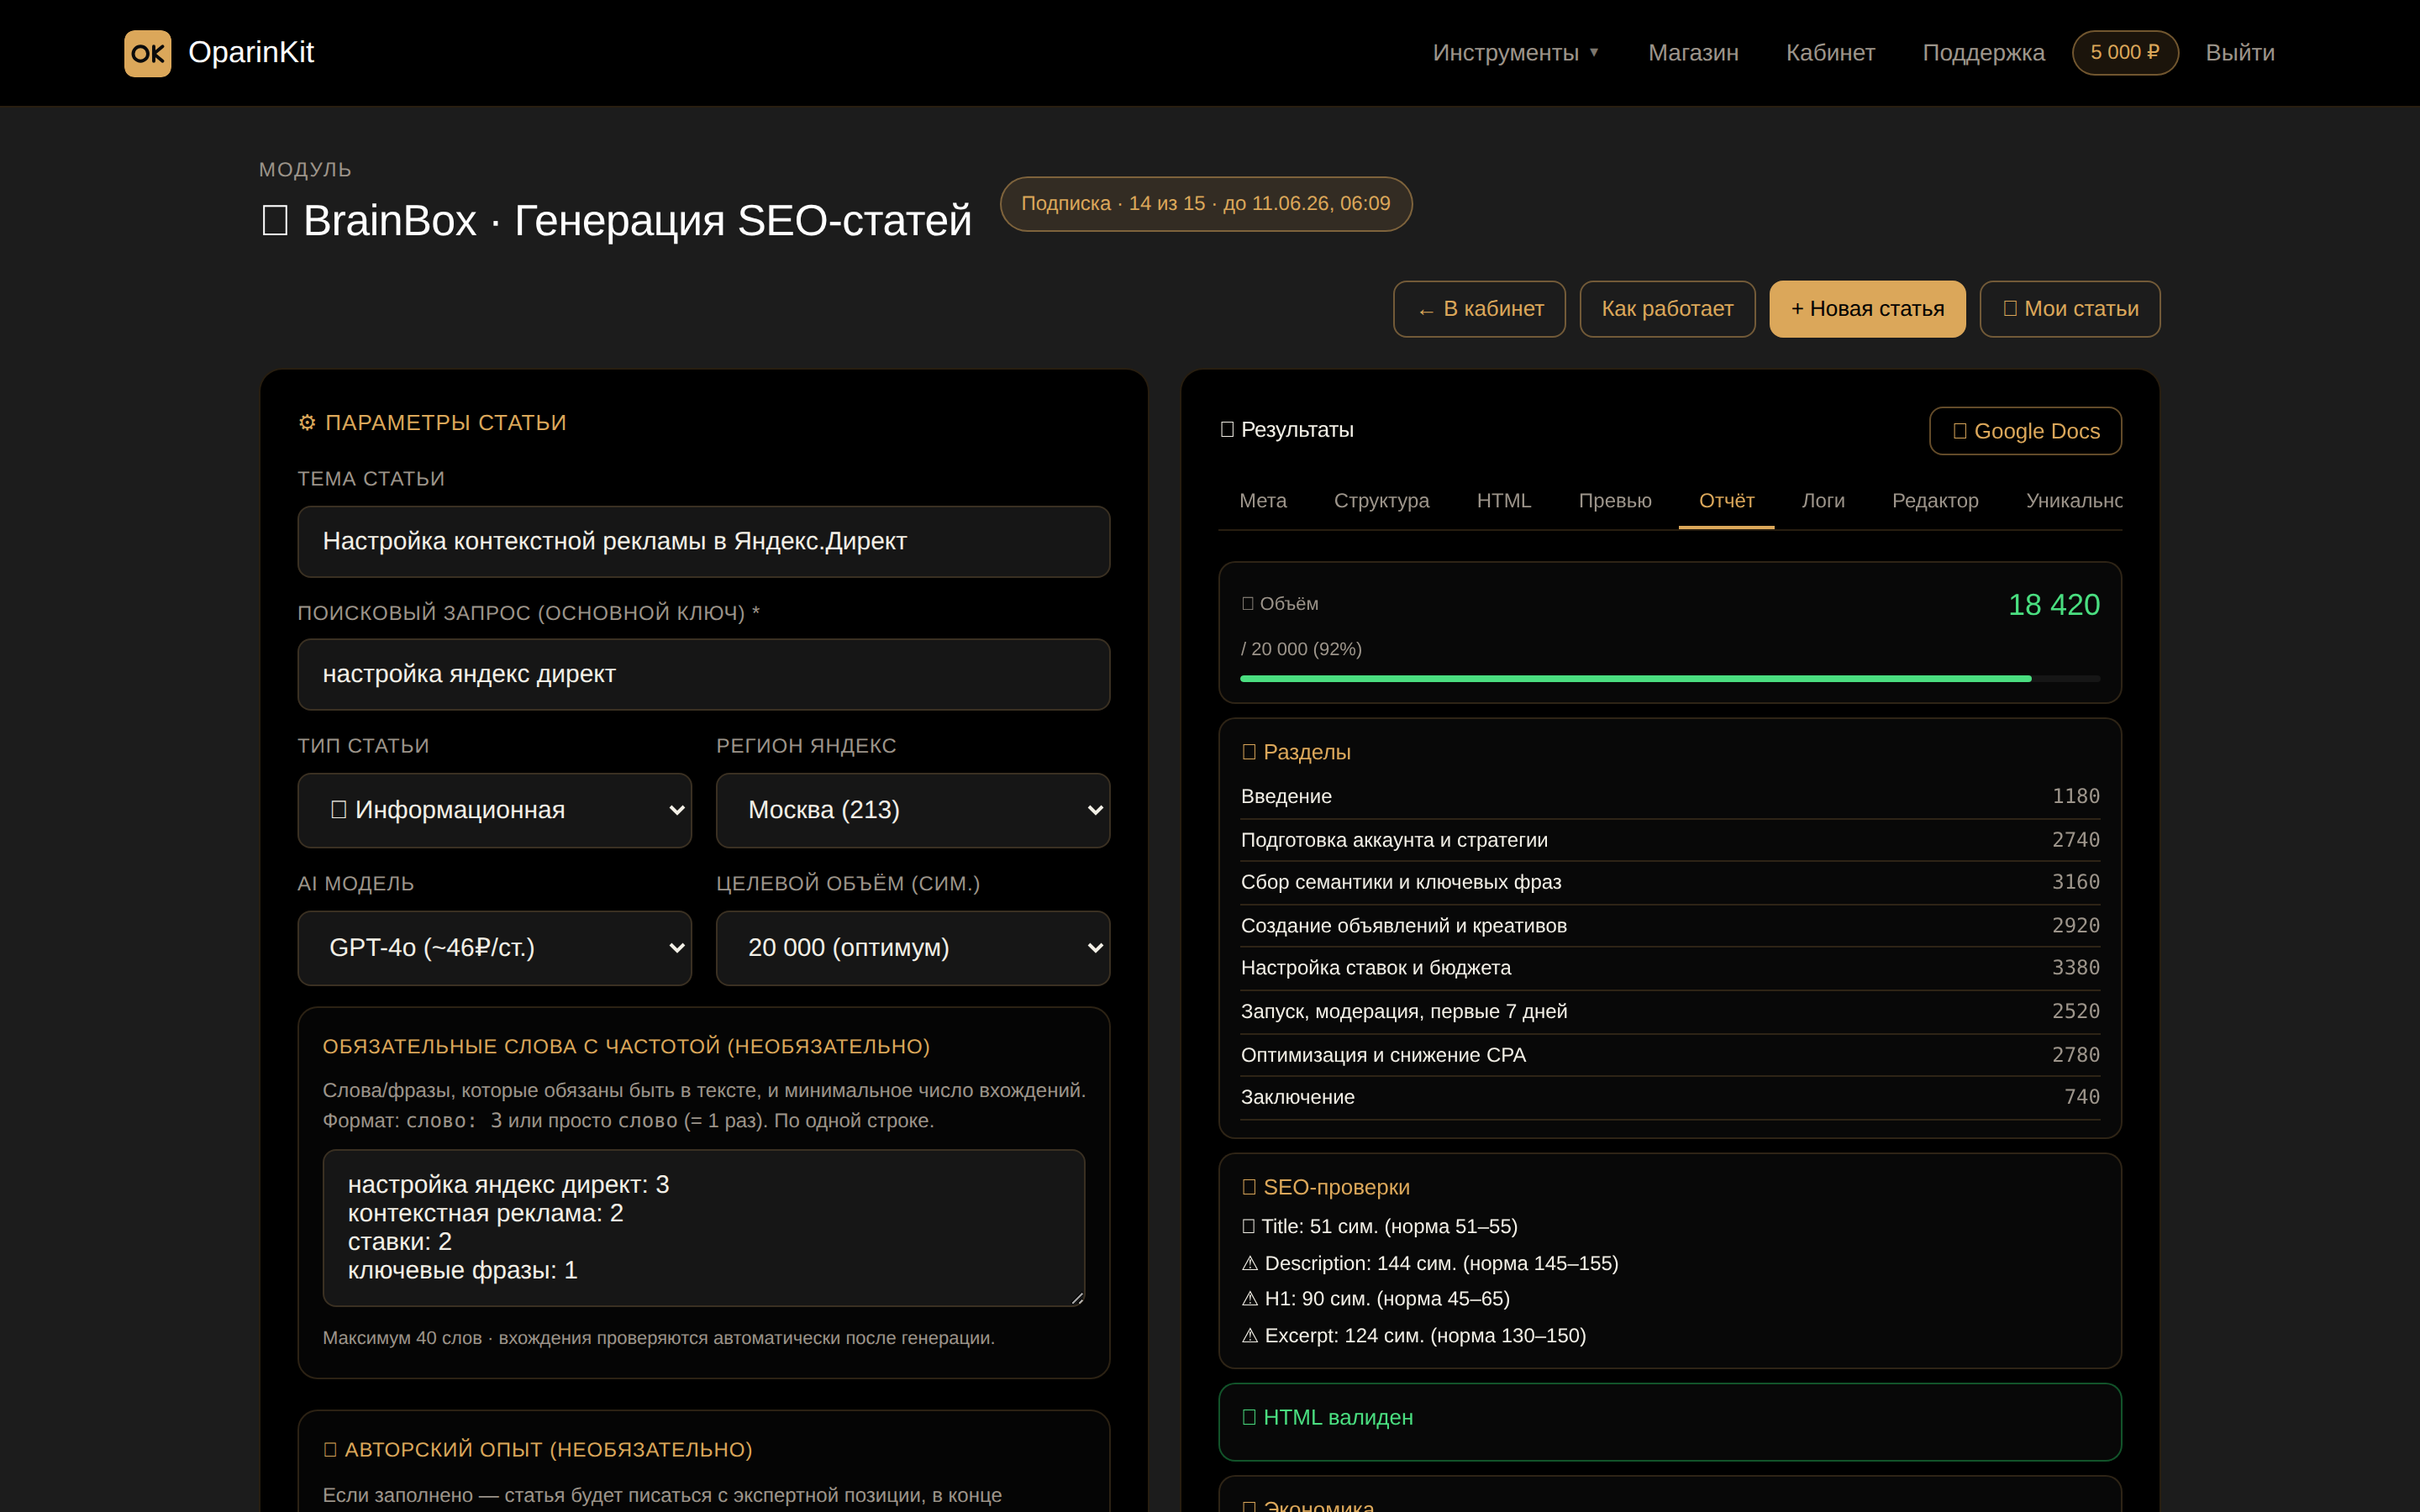Open the Регион Яндекс select box

point(913,810)
